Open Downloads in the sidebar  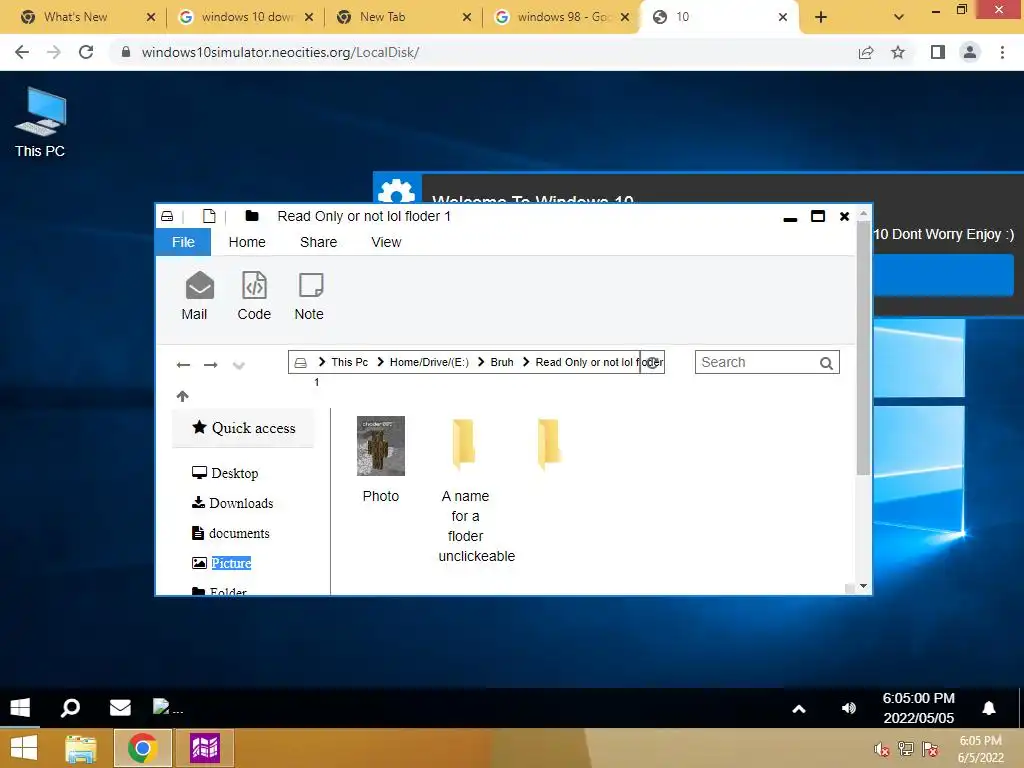(x=232, y=503)
